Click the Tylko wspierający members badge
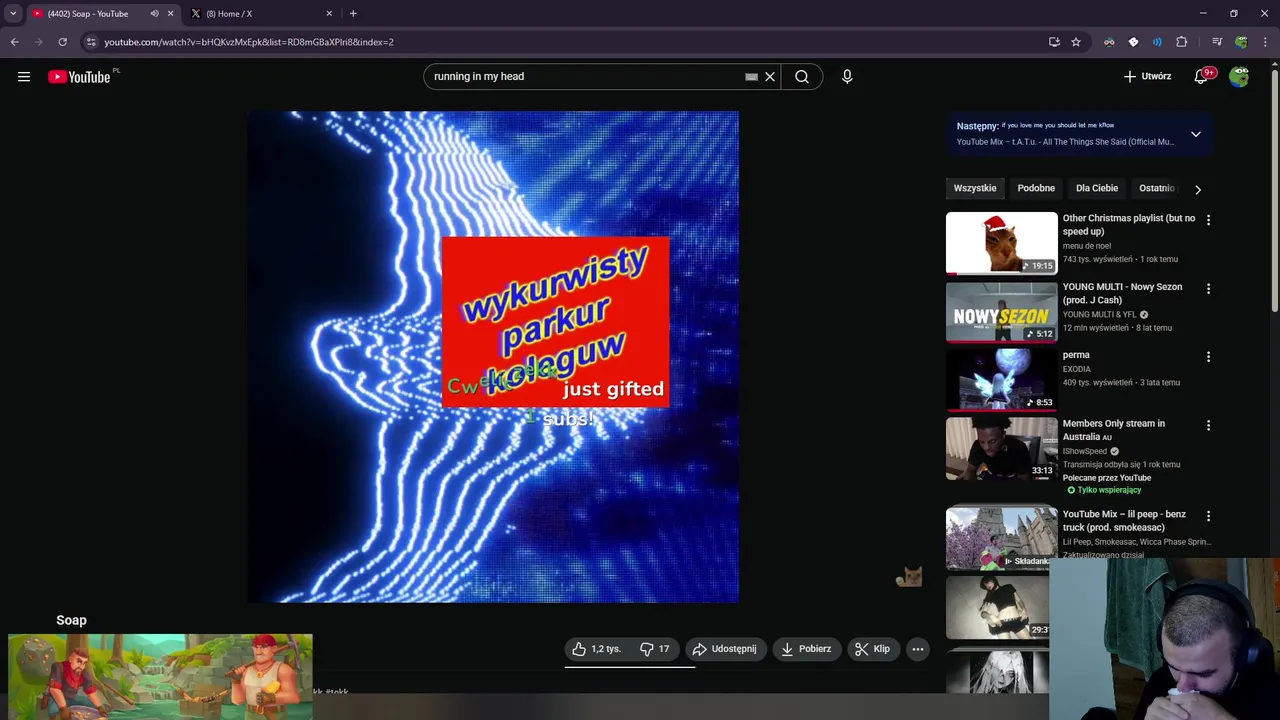 coord(1104,490)
